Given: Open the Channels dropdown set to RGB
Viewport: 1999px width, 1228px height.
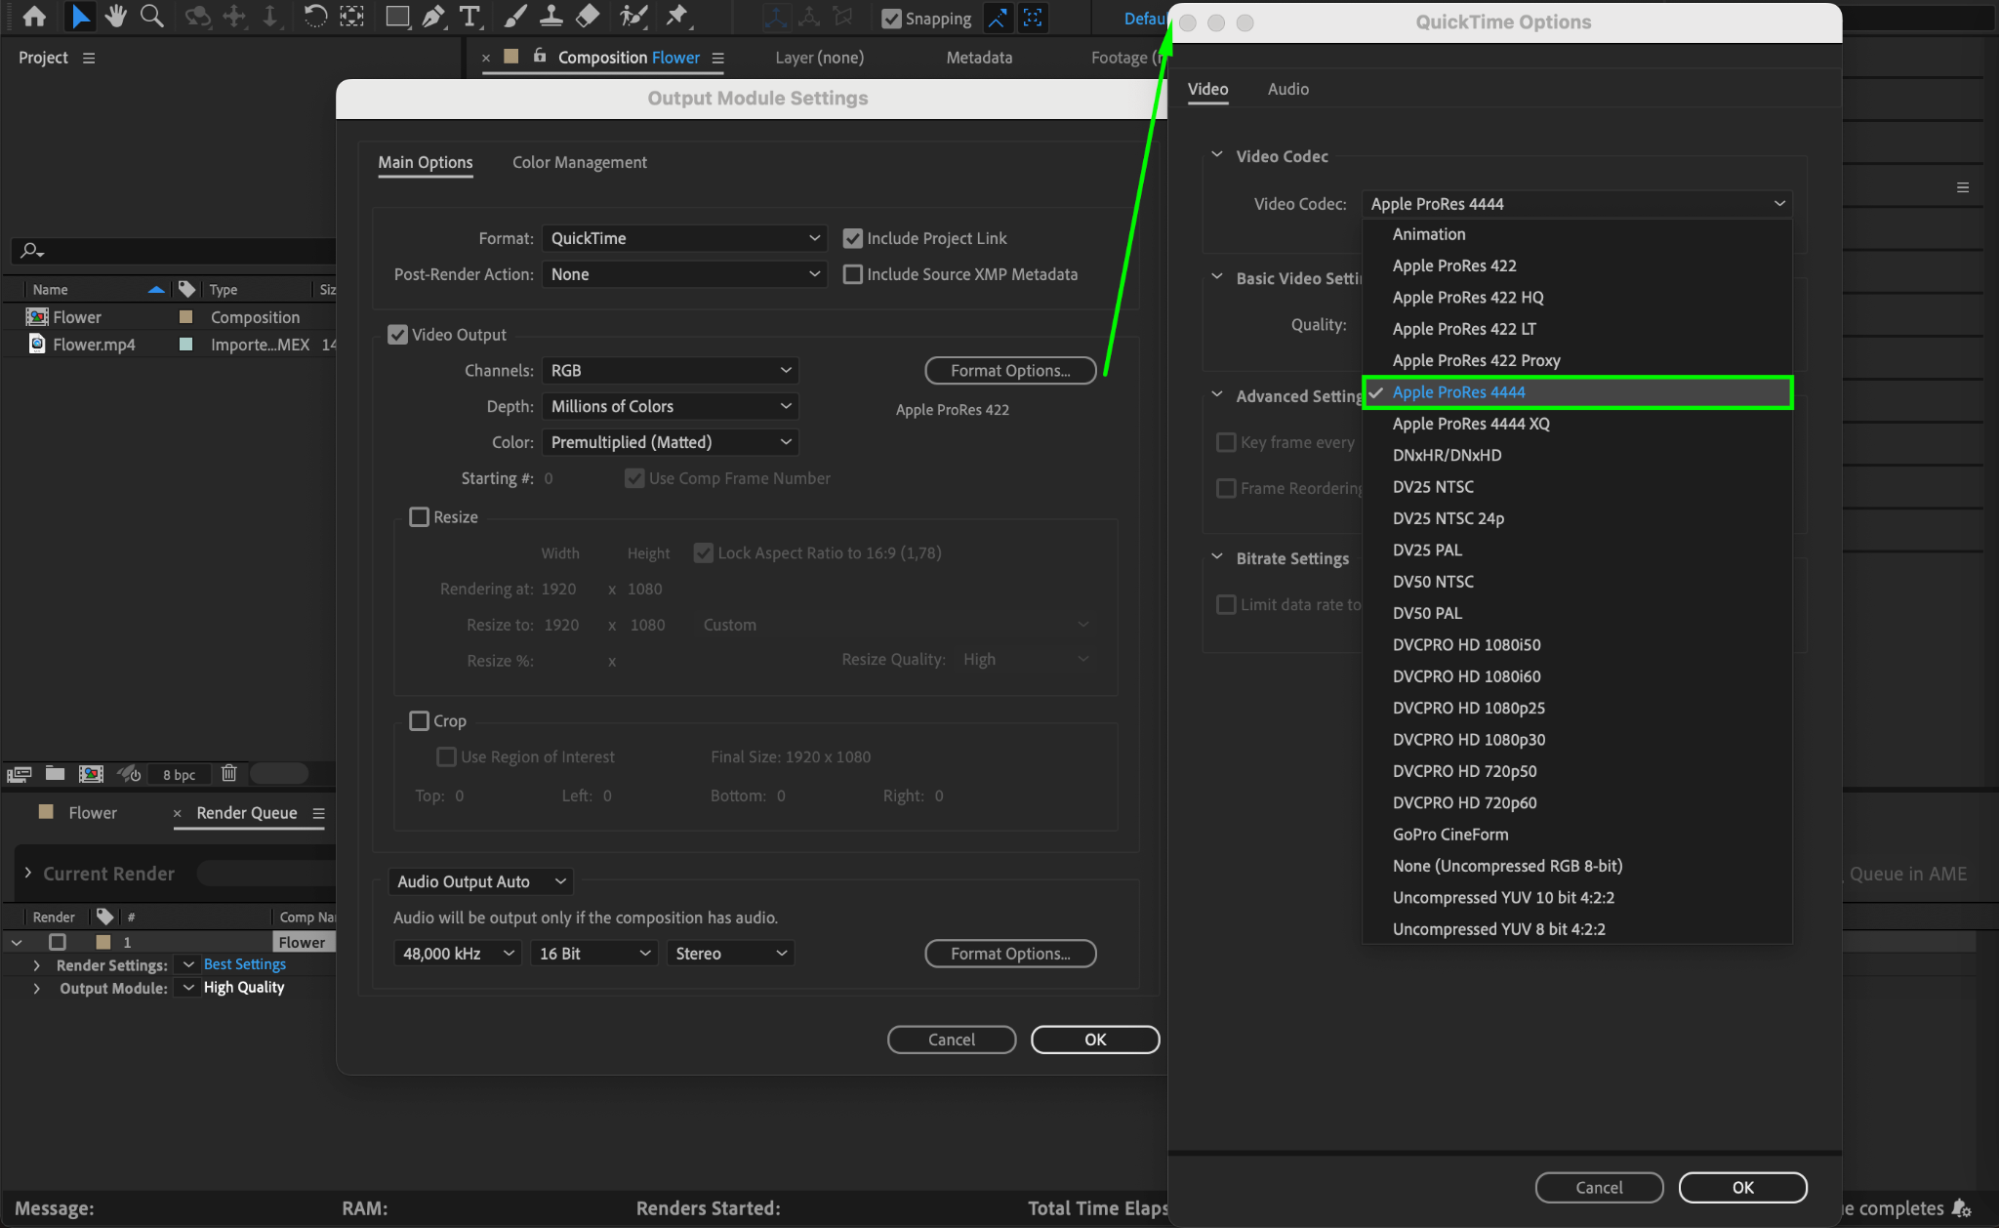Looking at the screenshot, I should (x=670, y=370).
